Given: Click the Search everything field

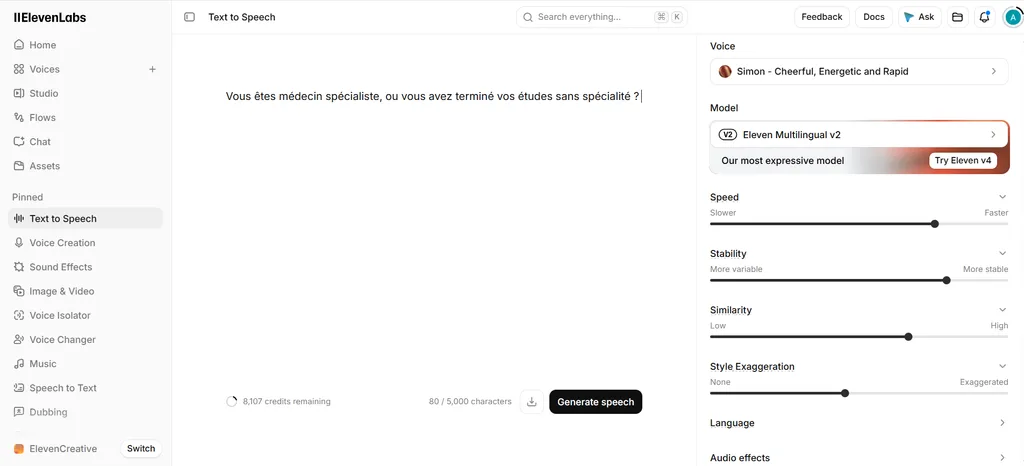Looking at the screenshot, I should click(601, 17).
